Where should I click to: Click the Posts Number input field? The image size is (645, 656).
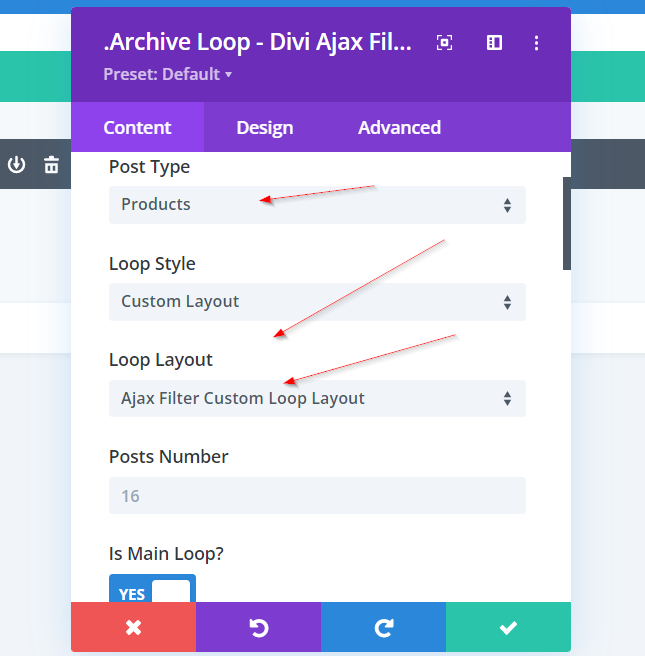(317, 496)
